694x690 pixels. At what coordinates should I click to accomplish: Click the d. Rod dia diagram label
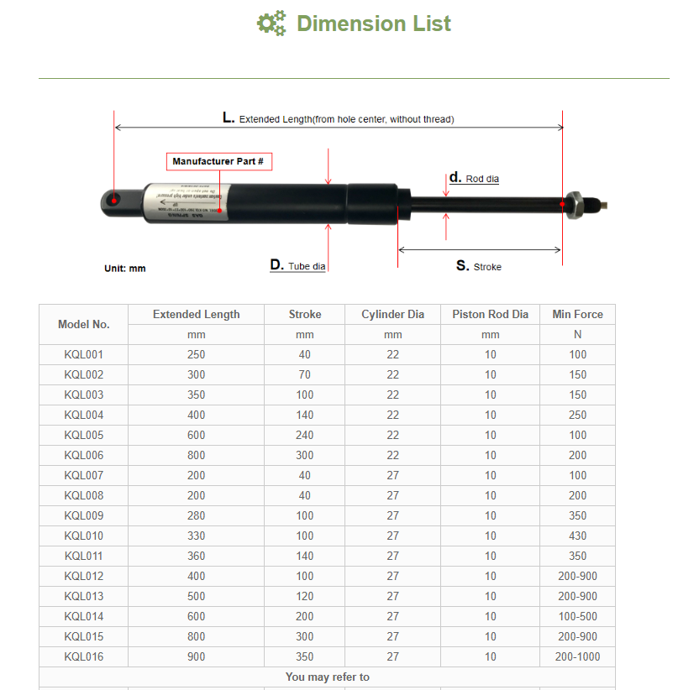(474, 178)
